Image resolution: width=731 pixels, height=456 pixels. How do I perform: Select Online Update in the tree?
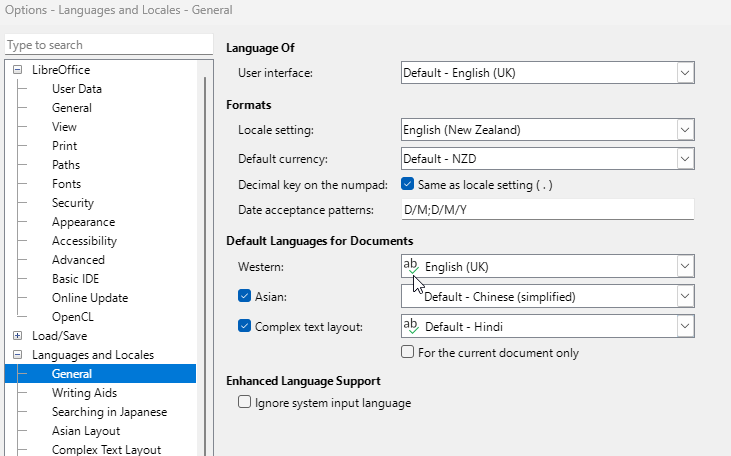pyautogui.click(x=90, y=298)
